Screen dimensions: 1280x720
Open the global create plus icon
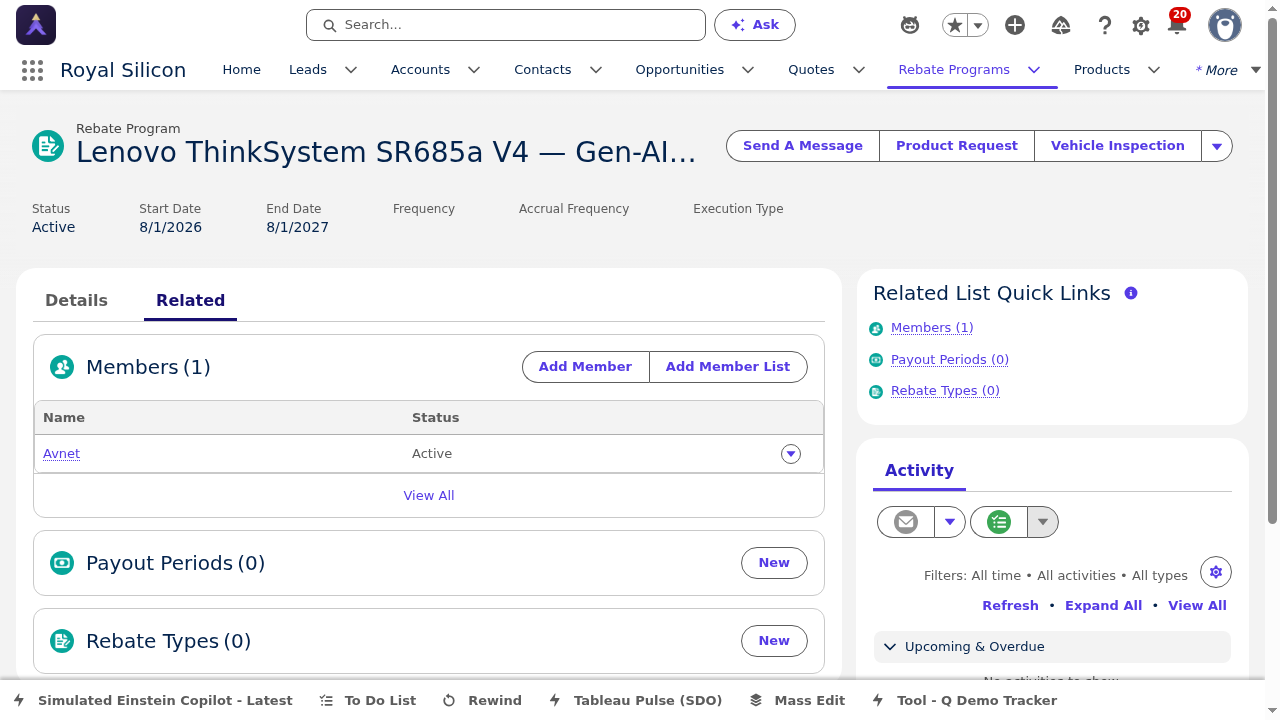point(1015,25)
